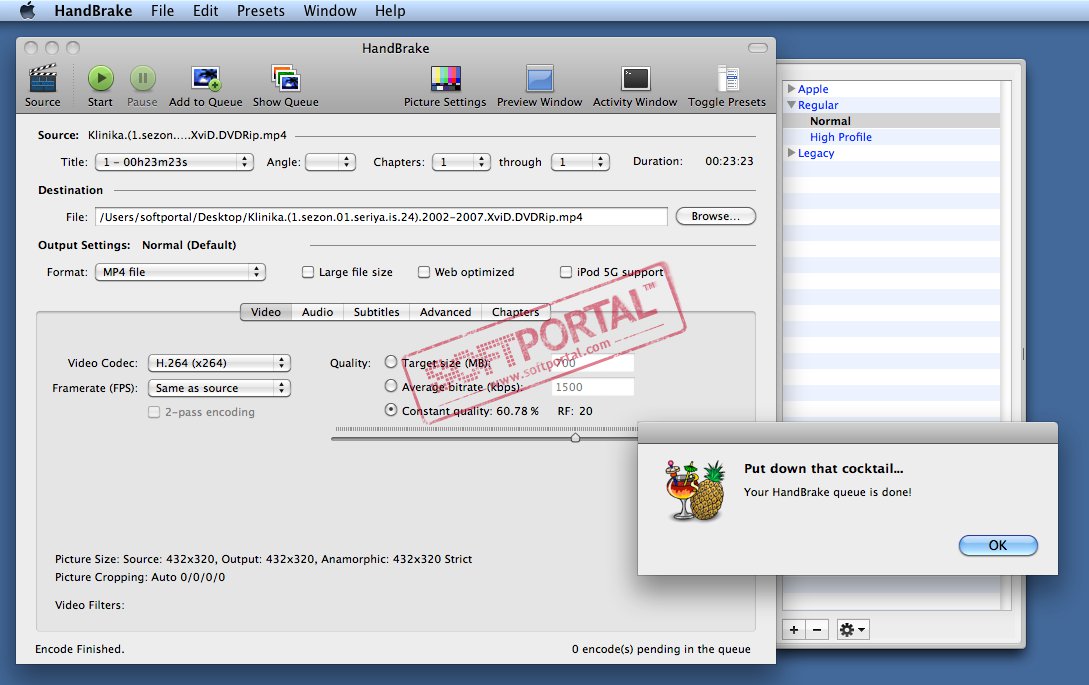Add a preset with plus button
This screenshot has height=685, width=1089.
(794, 630)
